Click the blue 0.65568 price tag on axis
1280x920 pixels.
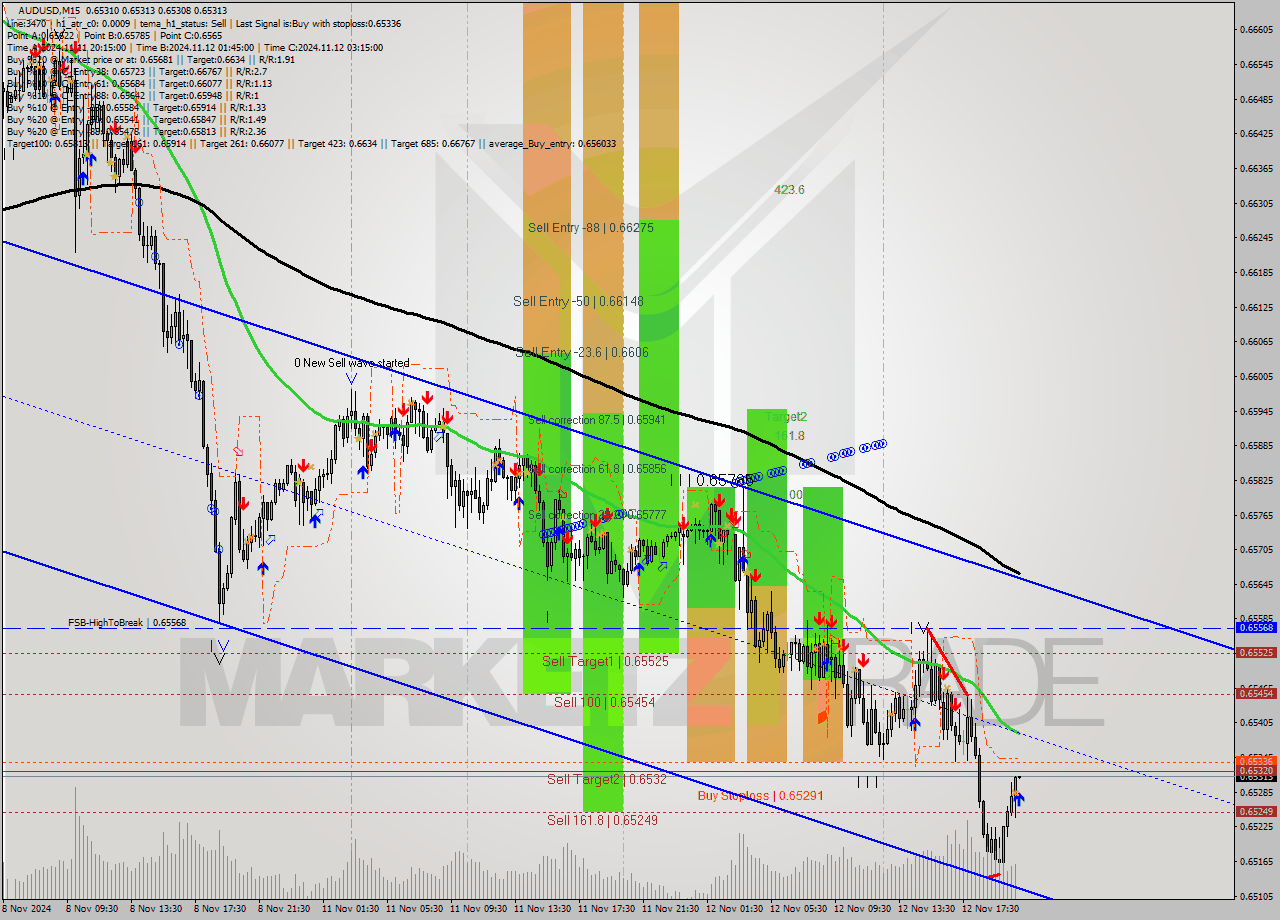(x=1256, y=628)
